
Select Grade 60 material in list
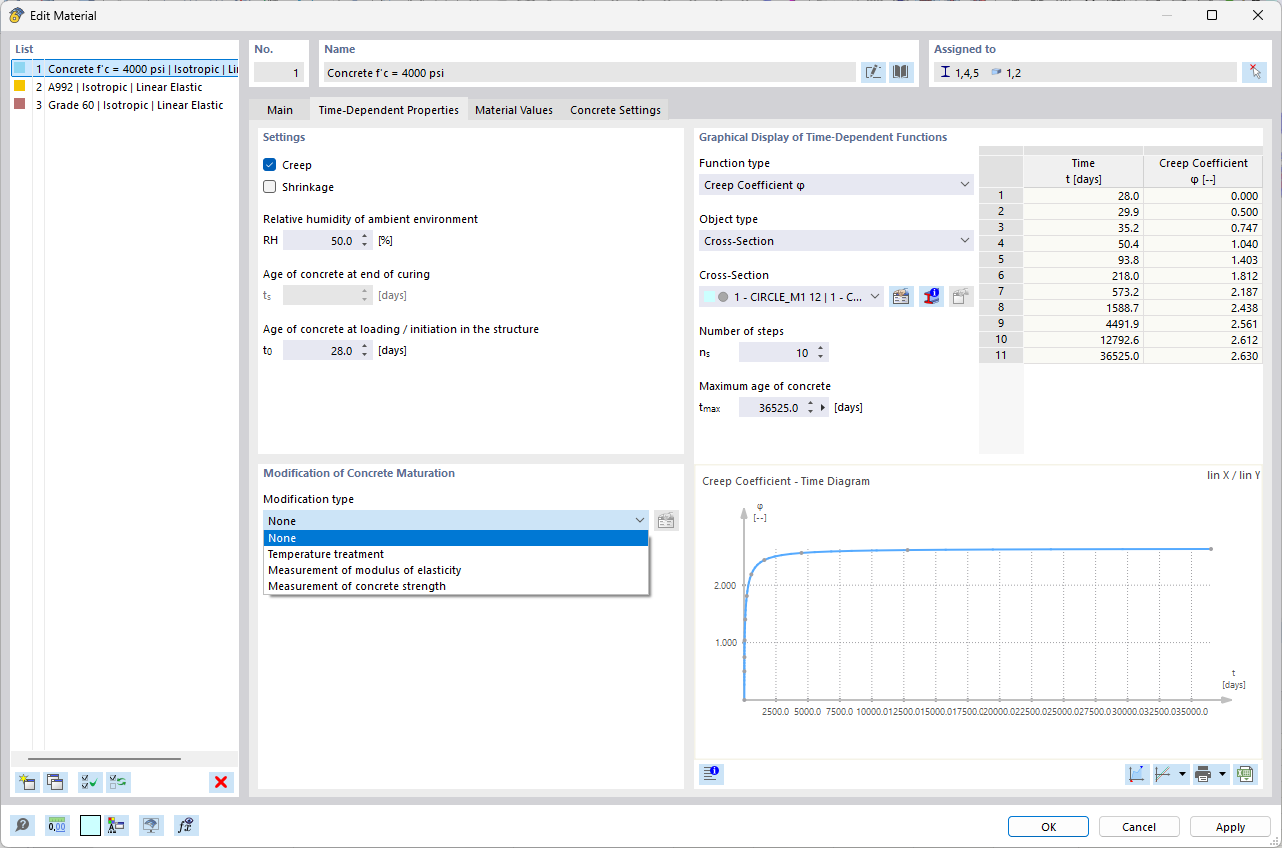pyautogui.click(x=125, y=105)
